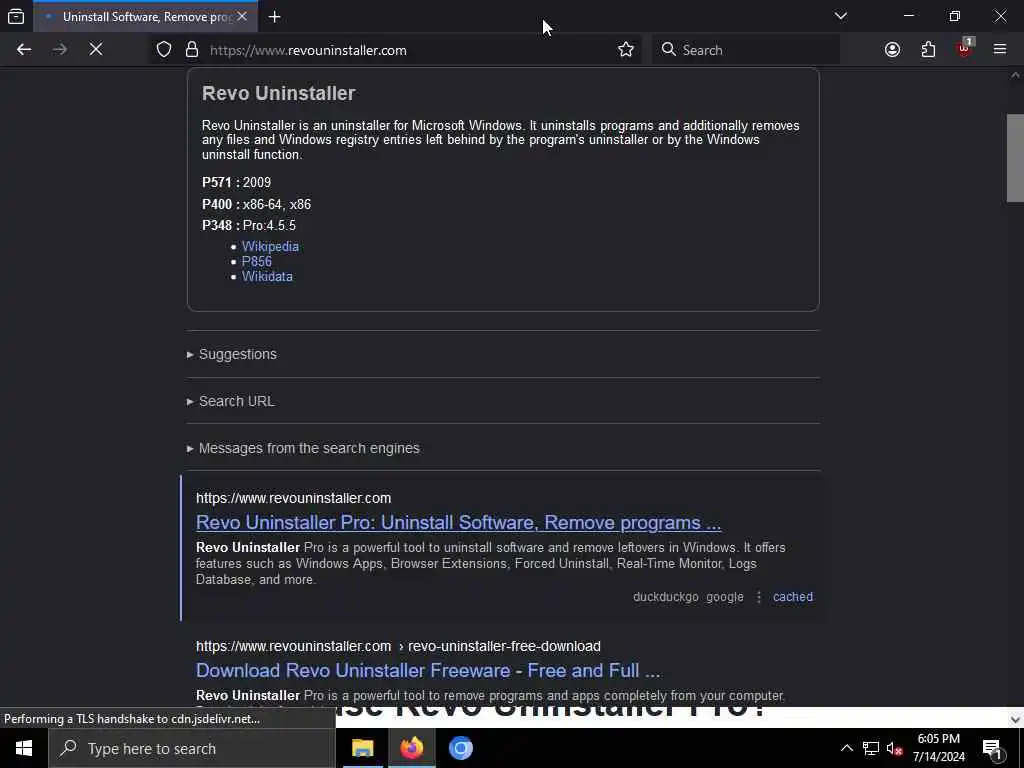Open the Wikidata link
The height and width of the screenshot is (768, 1024).
pyautogui.click(x=267, y=276)
